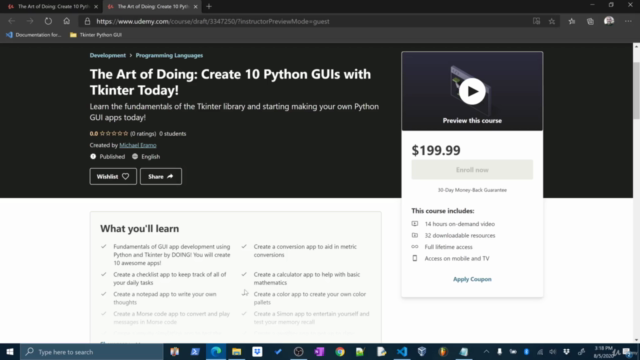The image size is (640, 360).
Task: Add course to Wishlist
Action: point(113,176)
